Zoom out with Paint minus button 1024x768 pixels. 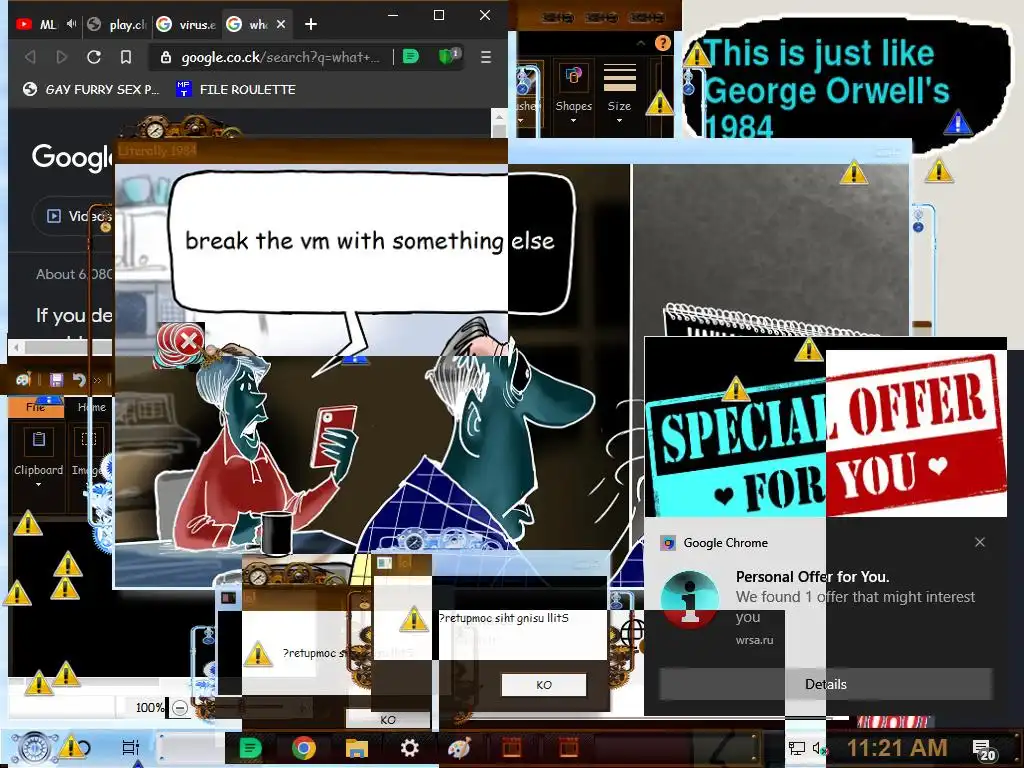pyautogui.click(x=180, y=707)
